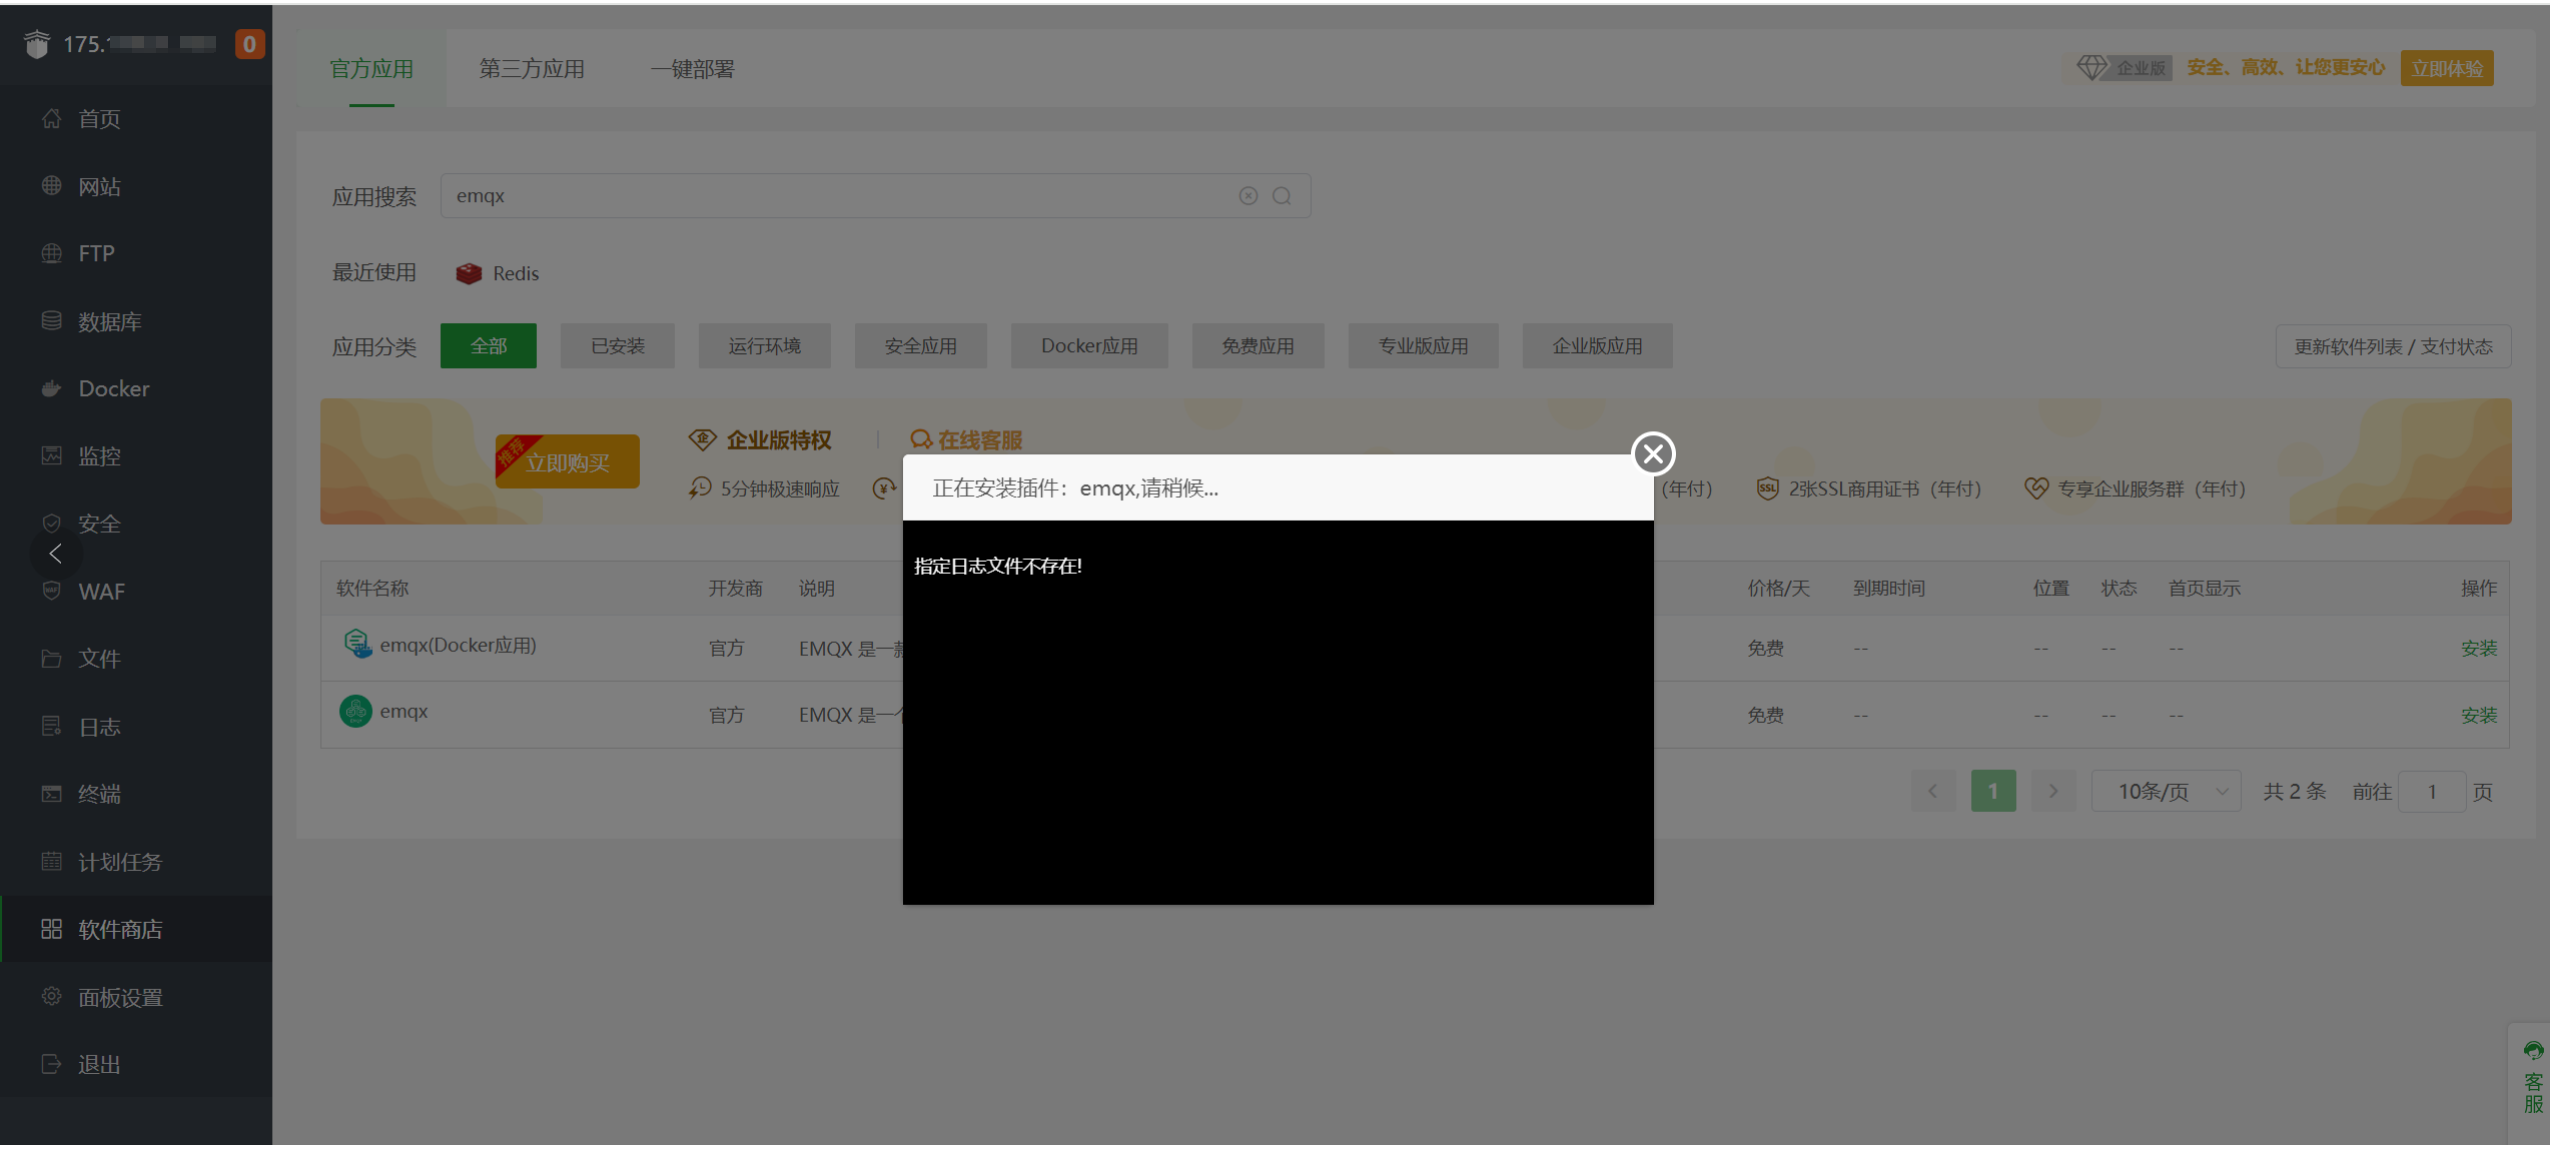Select the 免费应用 category filter
The width and height of the screenshot is (2550, 1149).
pos(1257,346)
